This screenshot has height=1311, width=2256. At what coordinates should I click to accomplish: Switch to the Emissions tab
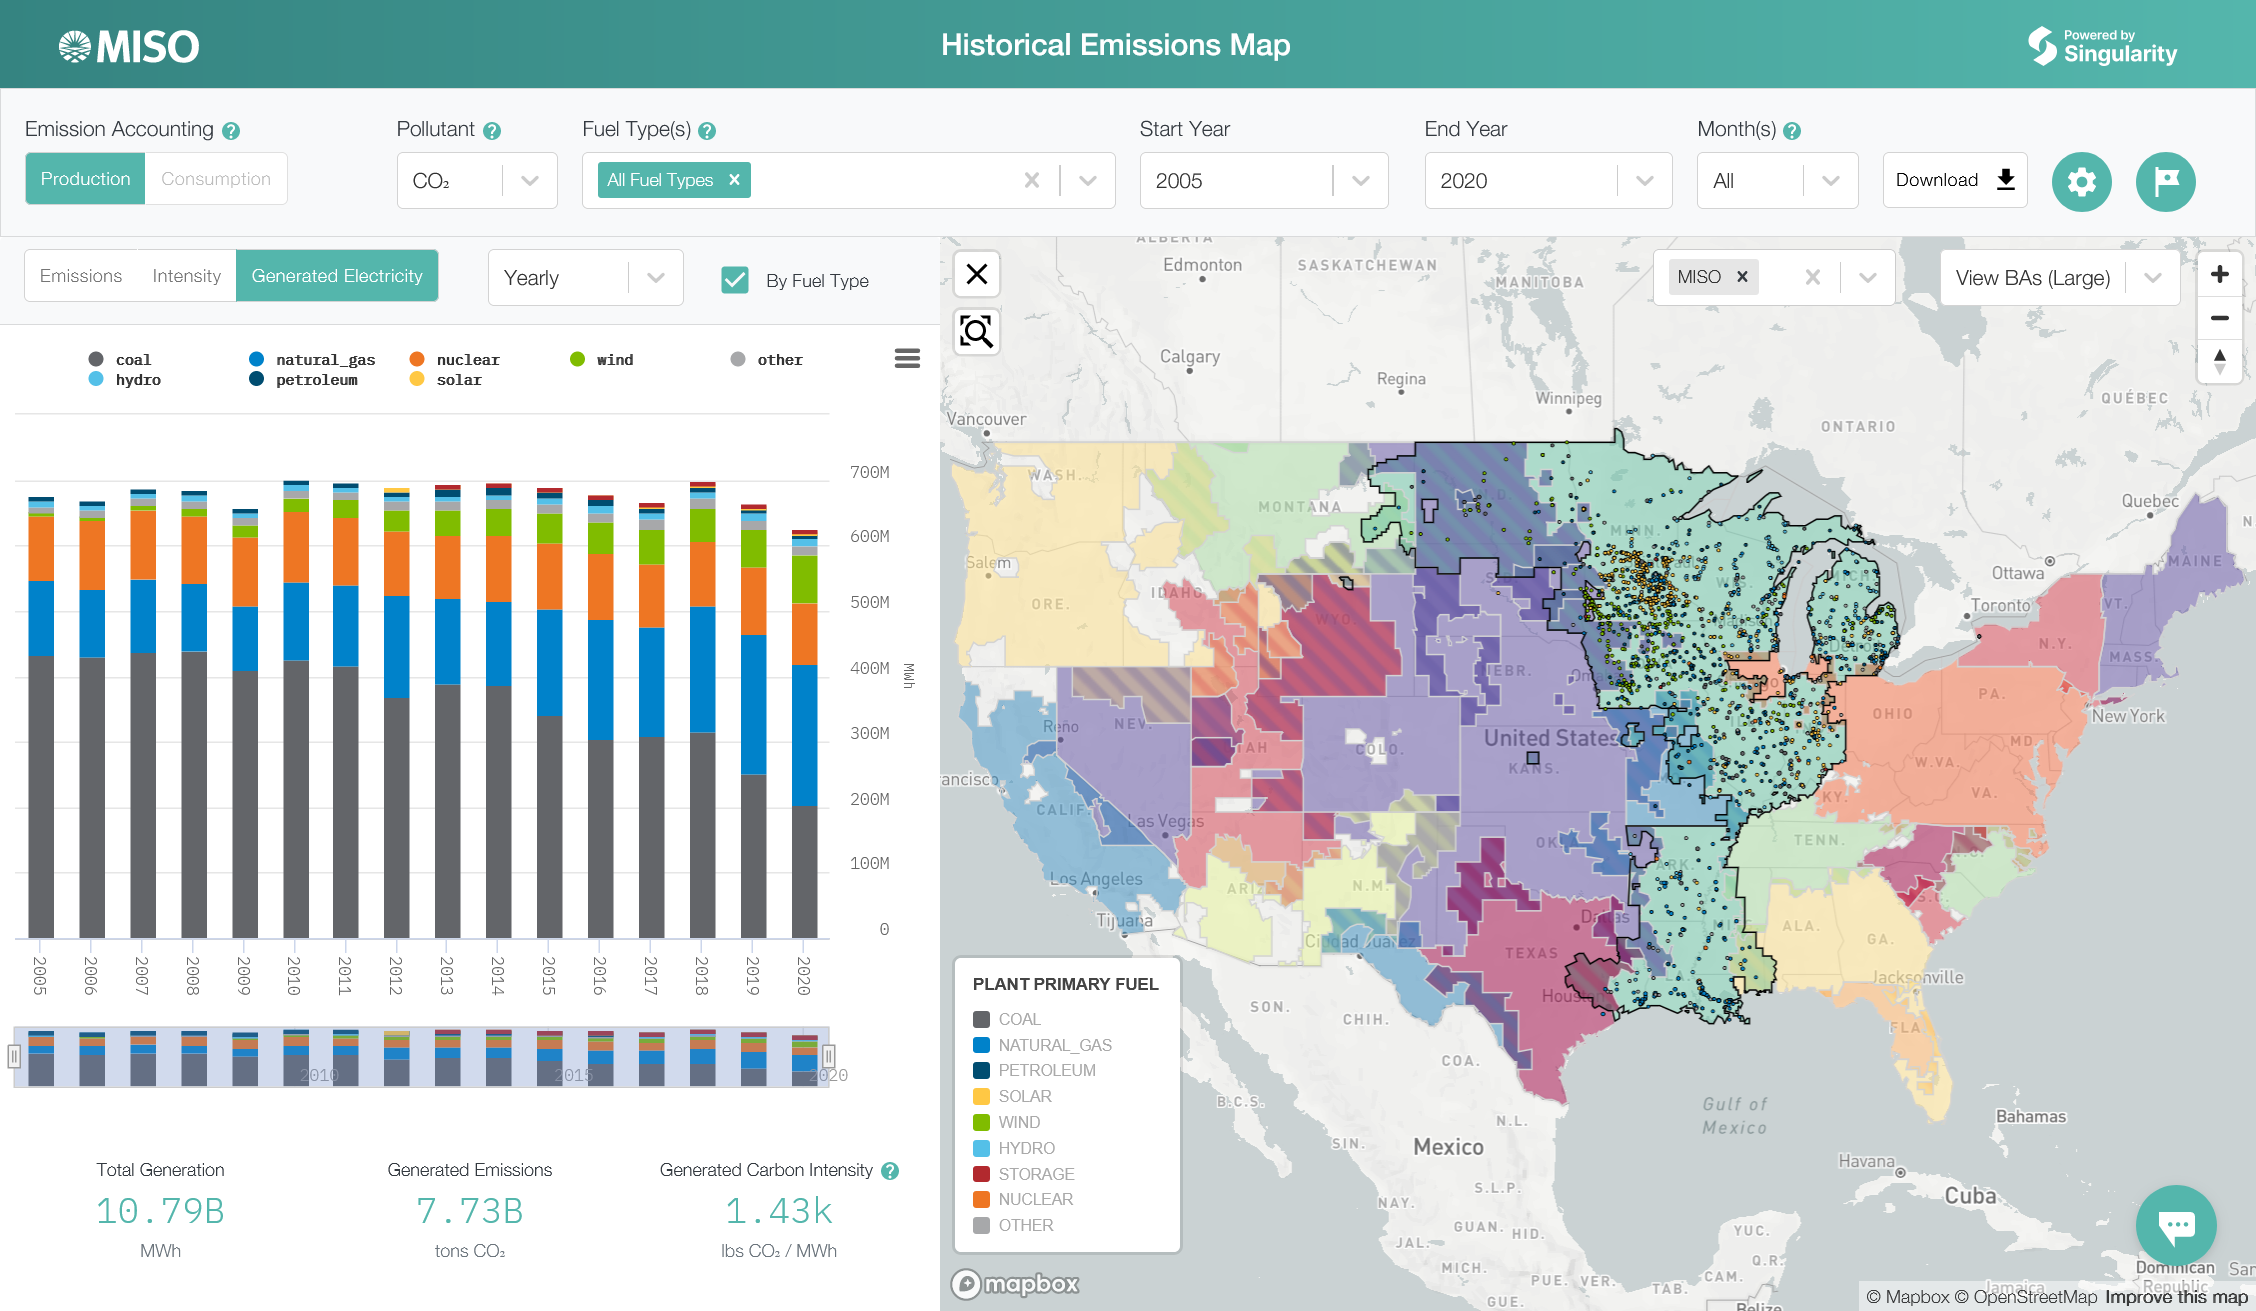pos(81,276)
